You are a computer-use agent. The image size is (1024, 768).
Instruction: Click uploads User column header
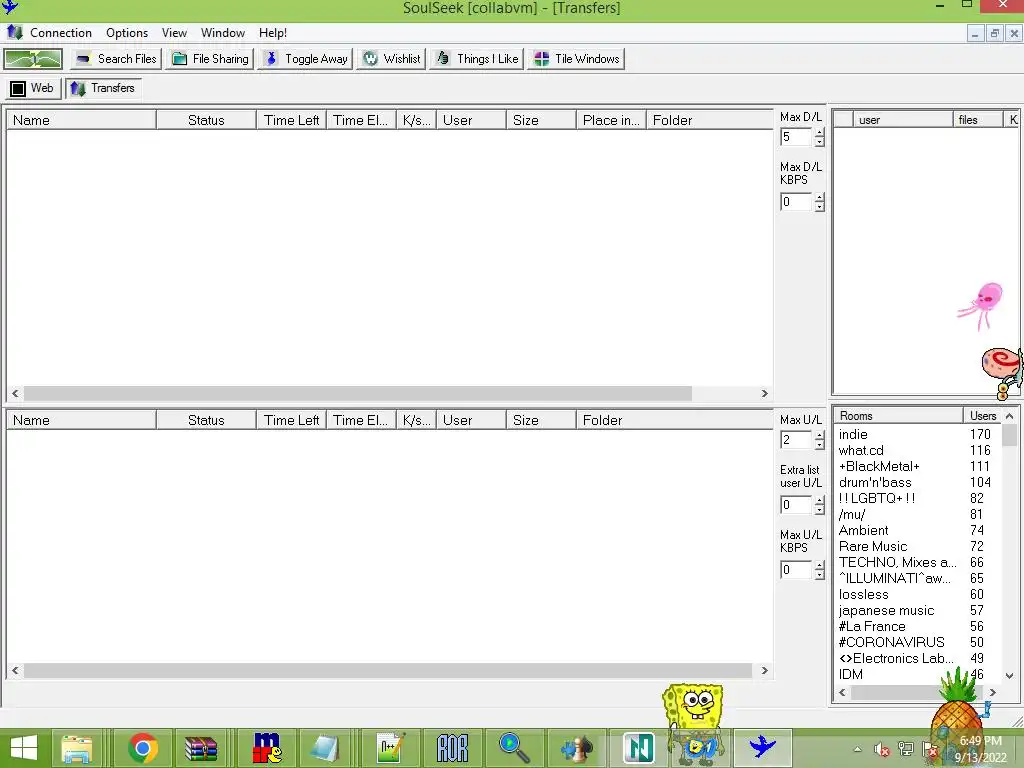point(471,420)
